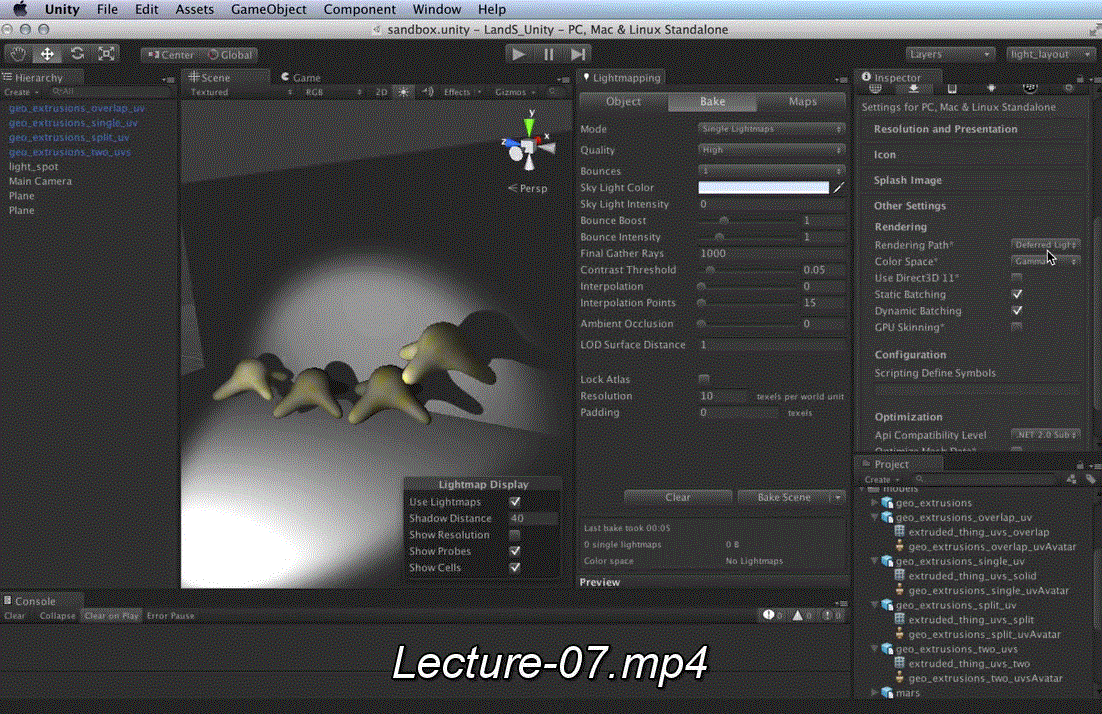Open the scene Effects dropdown
Screen dimensions: 1102x714
pyautogui.click(x=462, y=92)
